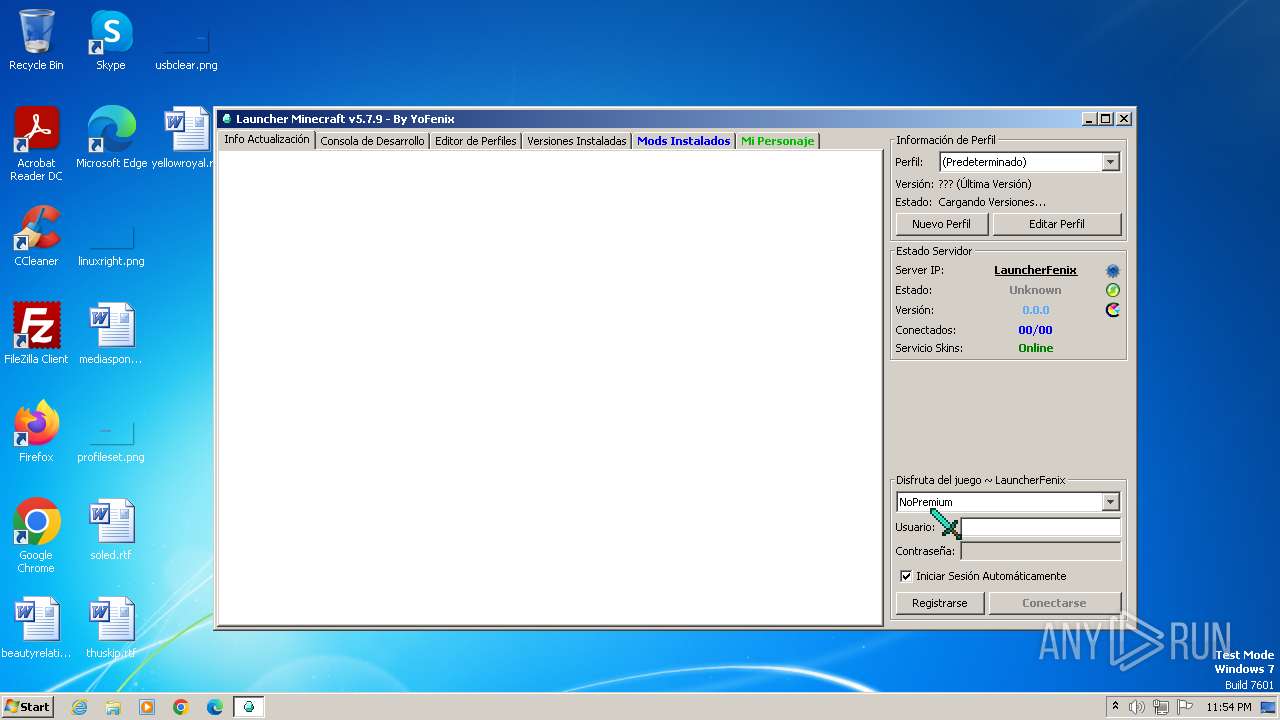Open the Recycle Bin desktop icon
Viewport: 1280px width, 720px height.
click(x=36, y=40)
